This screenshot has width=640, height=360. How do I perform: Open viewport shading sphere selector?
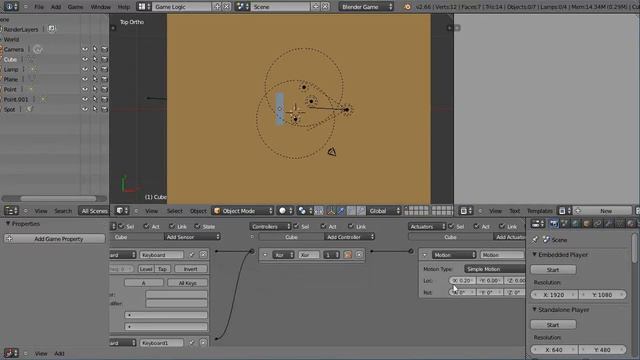click(285, 211)
